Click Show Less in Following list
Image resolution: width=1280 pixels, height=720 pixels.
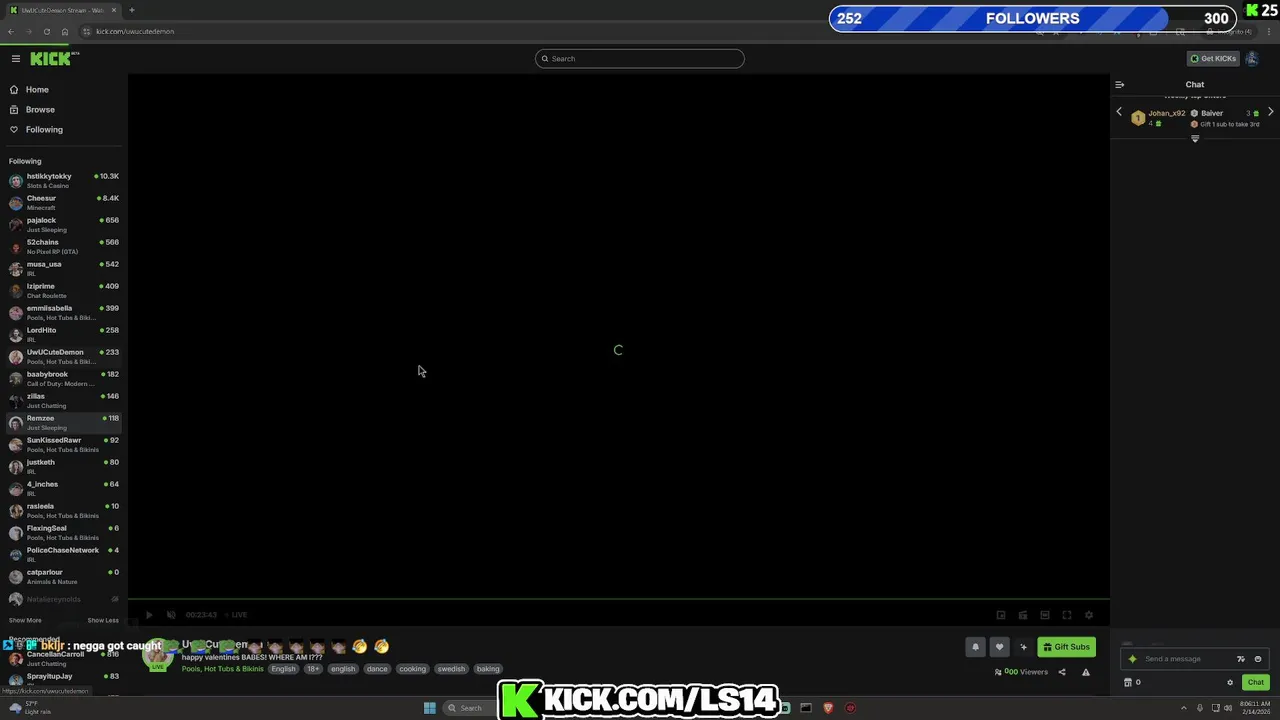click(103, 620)
